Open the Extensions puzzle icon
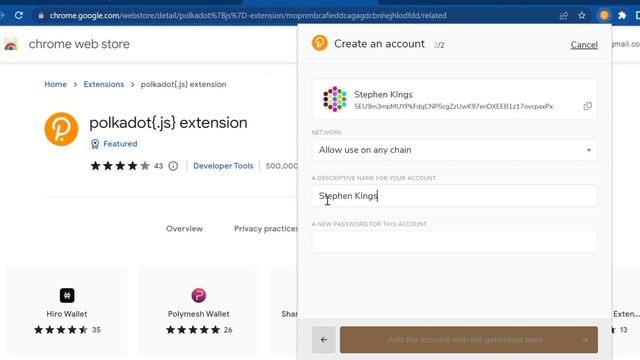Image resolution: width=640 pixels, height=360 pixels. click(622, 16)
